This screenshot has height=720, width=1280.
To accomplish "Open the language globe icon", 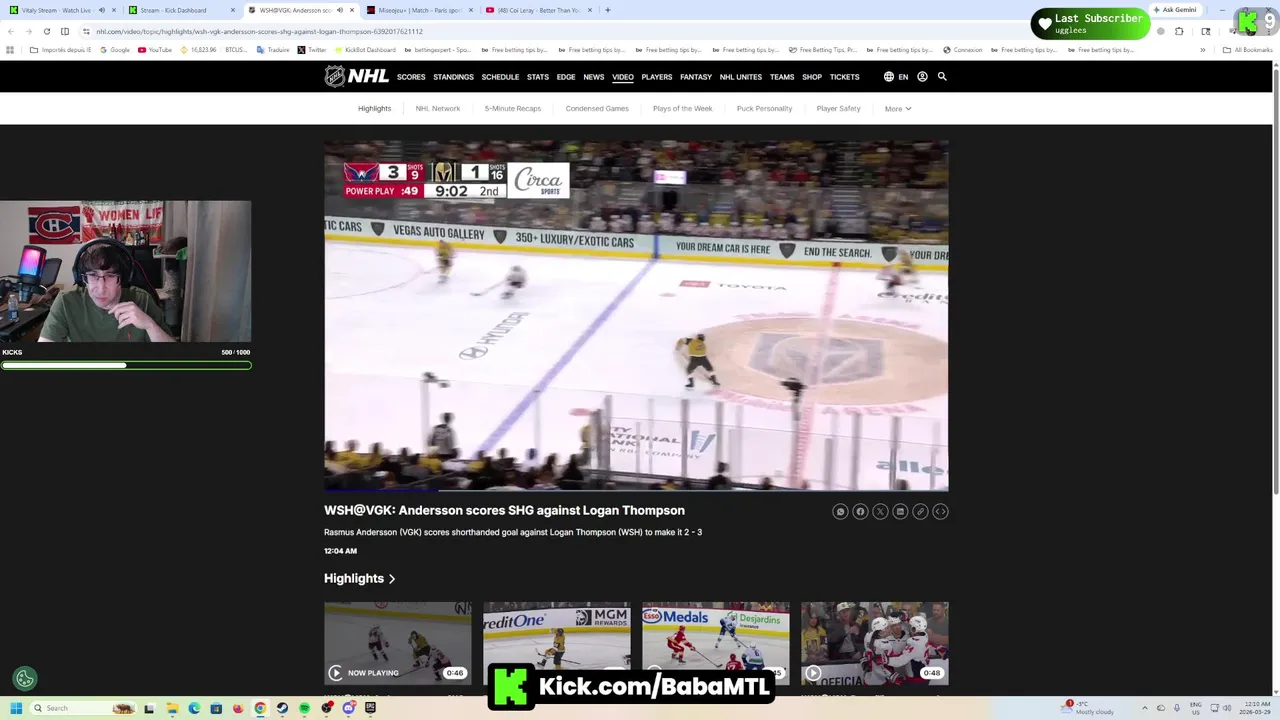I will (888, 76).
